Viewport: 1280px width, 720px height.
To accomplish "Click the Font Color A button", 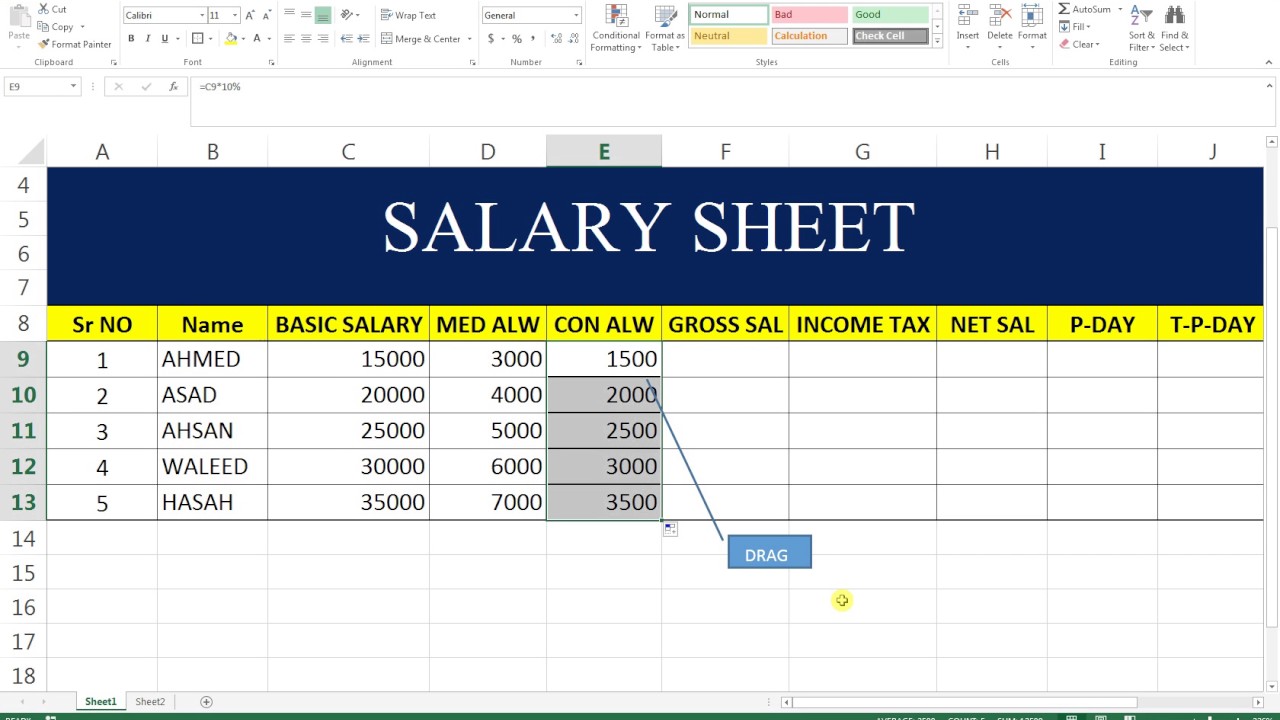I will coord(257,38).
